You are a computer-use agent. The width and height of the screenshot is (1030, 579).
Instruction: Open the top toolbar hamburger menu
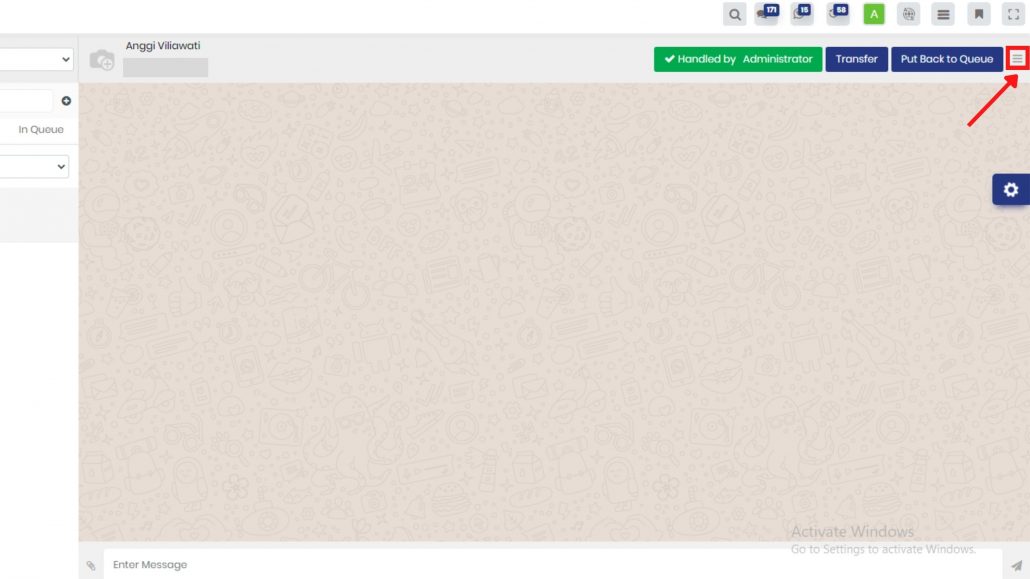click(x=943, y=14)
